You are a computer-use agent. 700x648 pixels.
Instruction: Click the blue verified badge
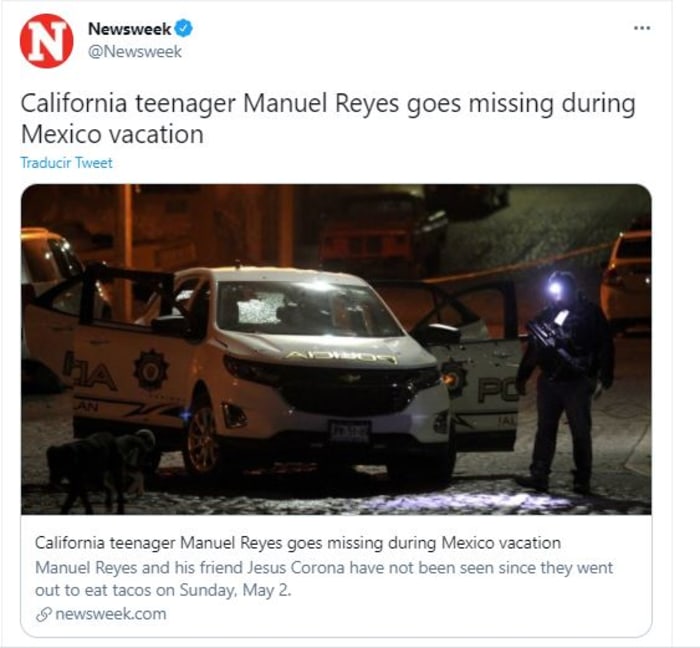click(183, 28)
